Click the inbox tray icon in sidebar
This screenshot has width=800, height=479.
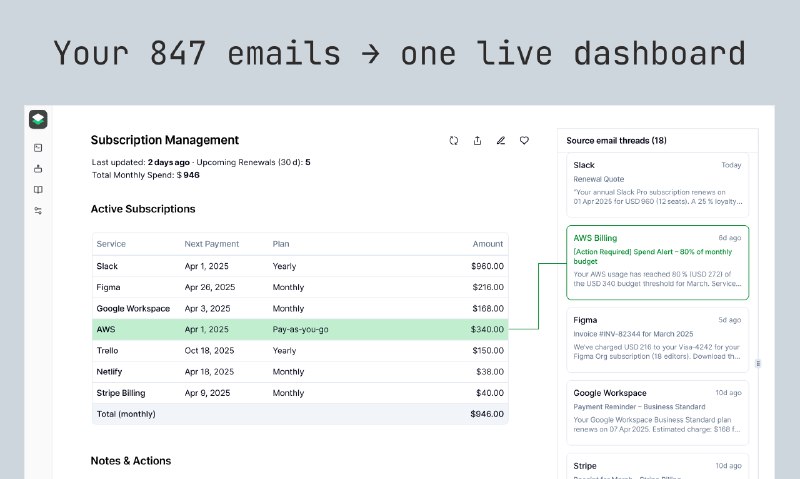click(x=38, y=169)
